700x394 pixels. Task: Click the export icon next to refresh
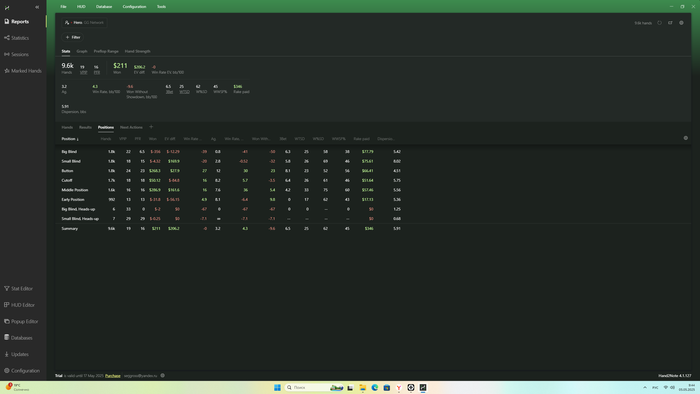coord(670,23)
